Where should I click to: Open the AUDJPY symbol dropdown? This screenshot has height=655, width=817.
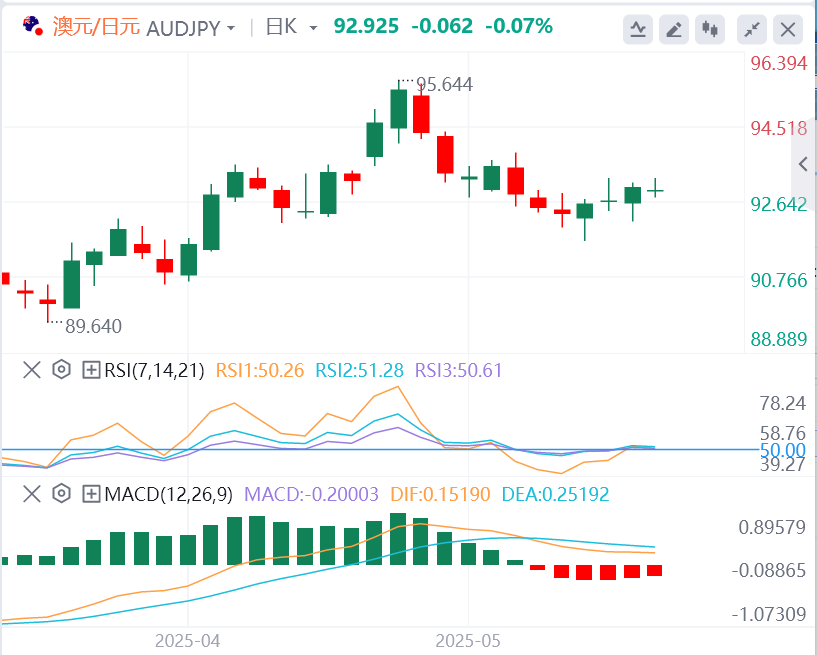point(191,27)
